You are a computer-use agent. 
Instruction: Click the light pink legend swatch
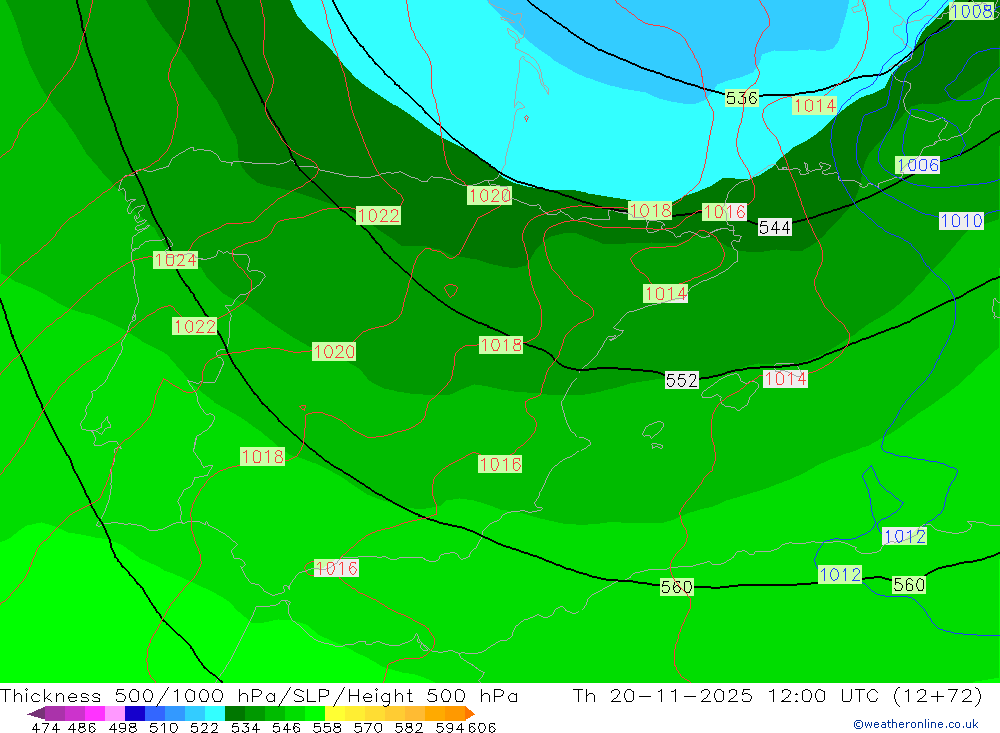[x=115, y=713]
